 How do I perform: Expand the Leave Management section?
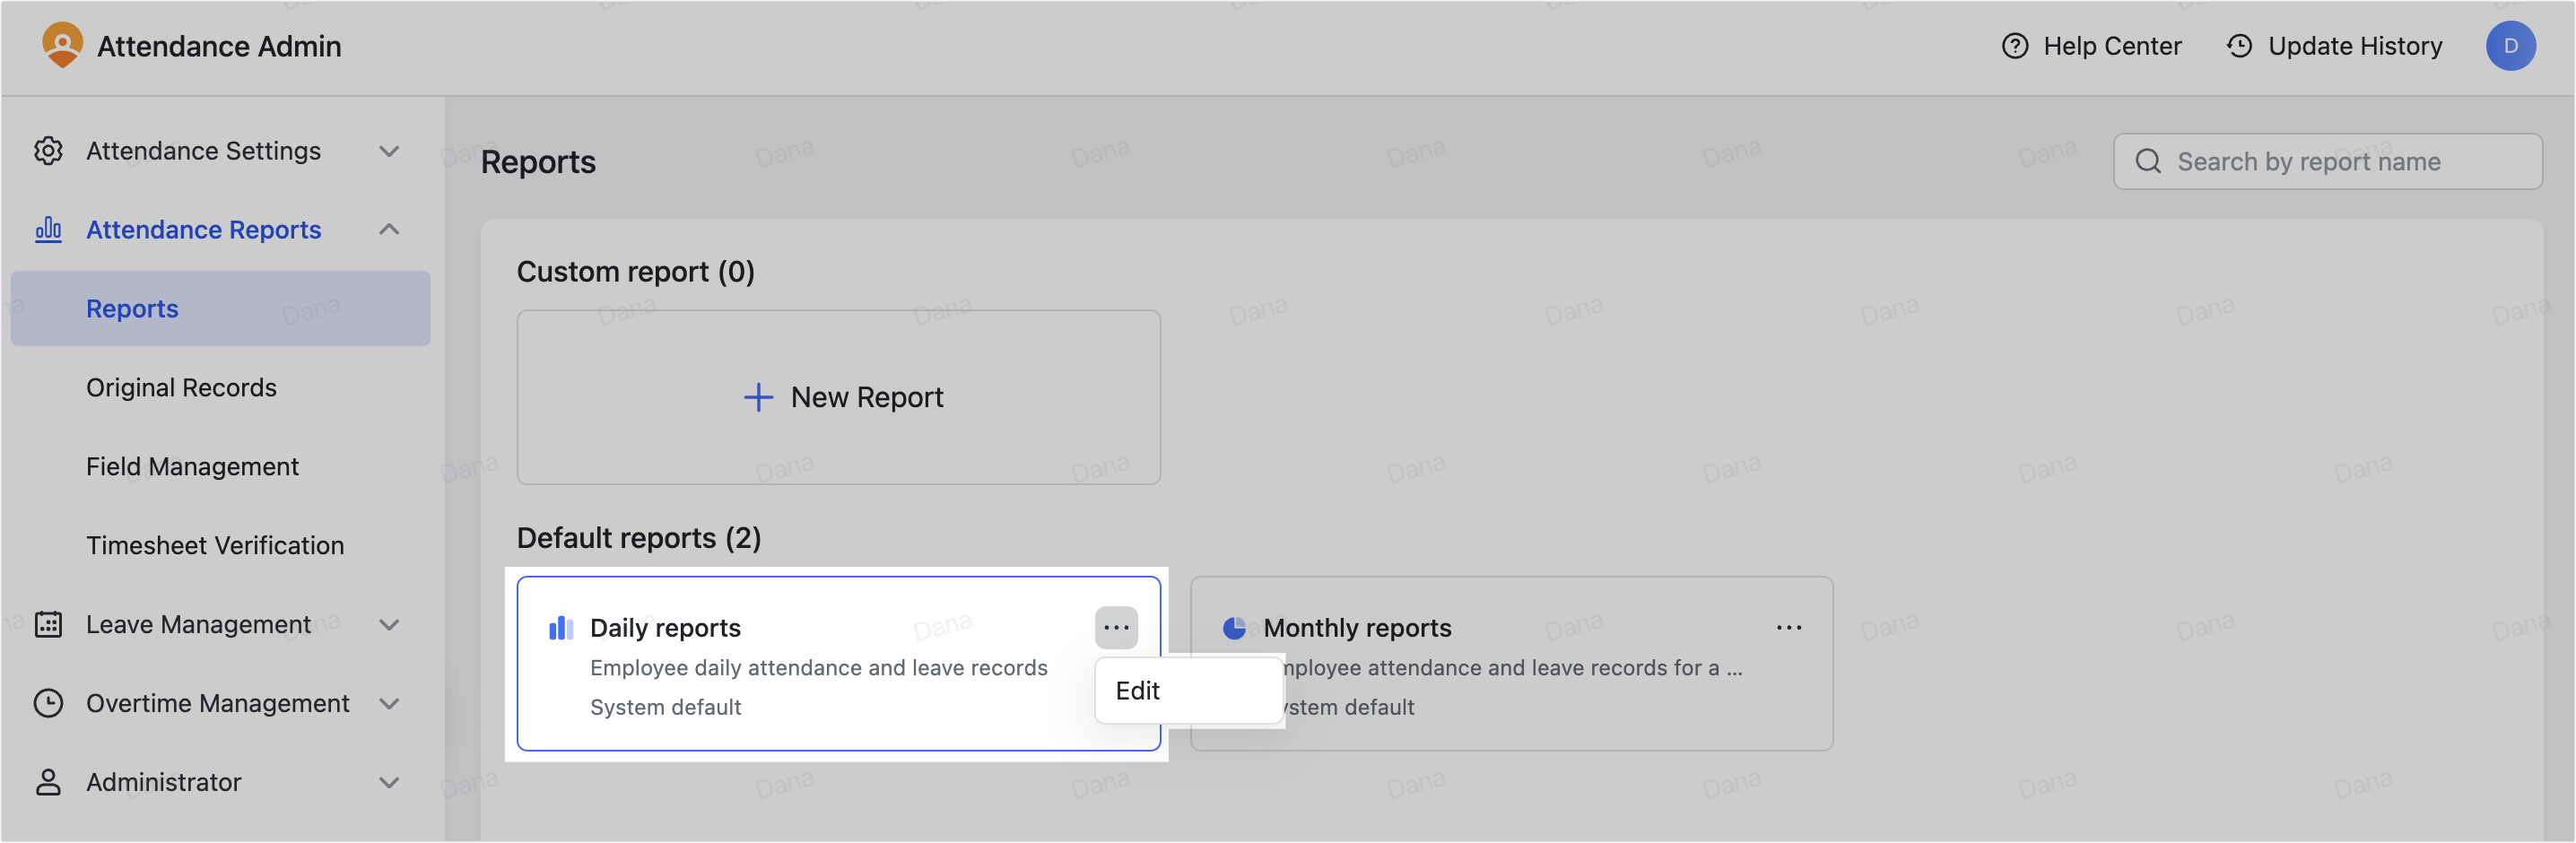(389, 624)
